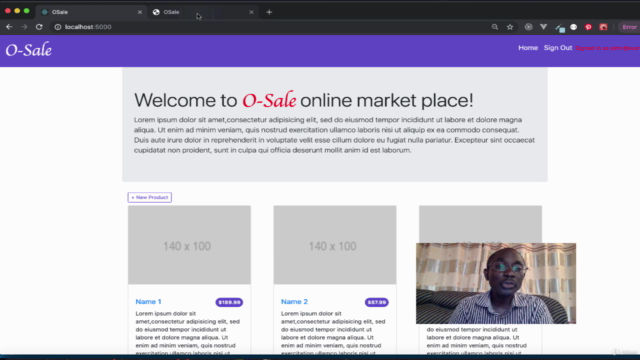Viewport: 640px width, 360px height.
Task: Click the red signed-in-as user text
Action: pyautogui.click(x=607, y=48)
